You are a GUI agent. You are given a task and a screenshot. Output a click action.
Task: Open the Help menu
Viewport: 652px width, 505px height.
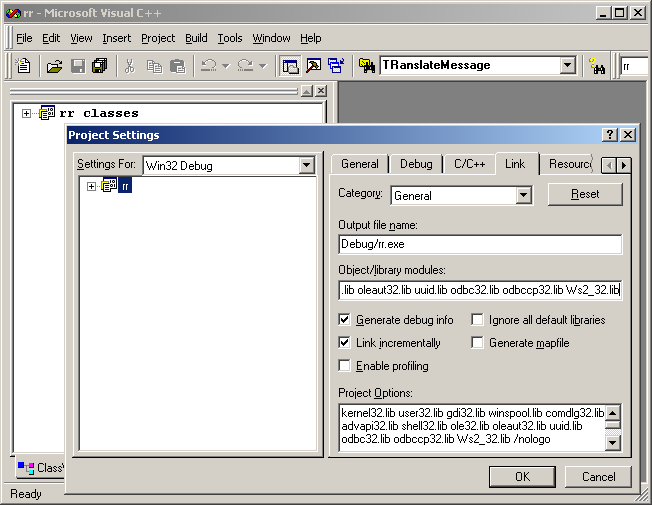tap(311, 38)
